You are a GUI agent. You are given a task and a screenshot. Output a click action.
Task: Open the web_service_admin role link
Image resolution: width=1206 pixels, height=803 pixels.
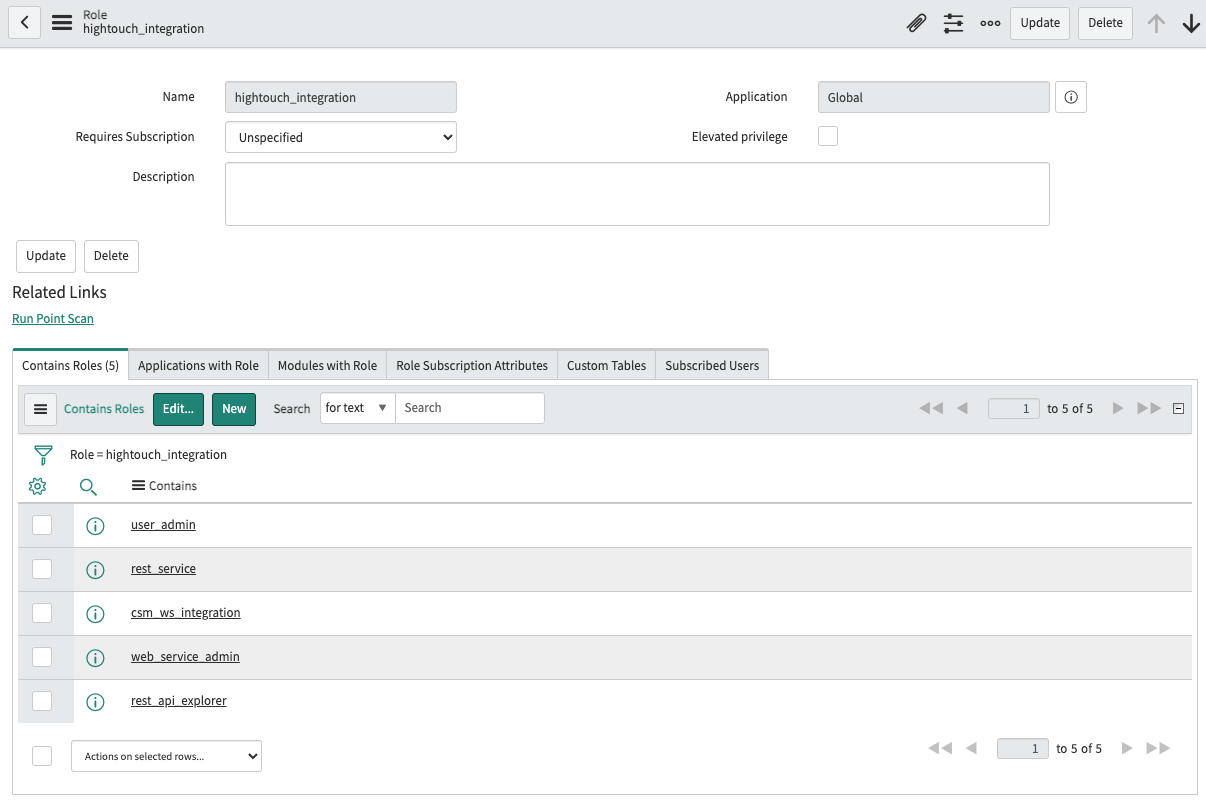(x=185, y=657)
